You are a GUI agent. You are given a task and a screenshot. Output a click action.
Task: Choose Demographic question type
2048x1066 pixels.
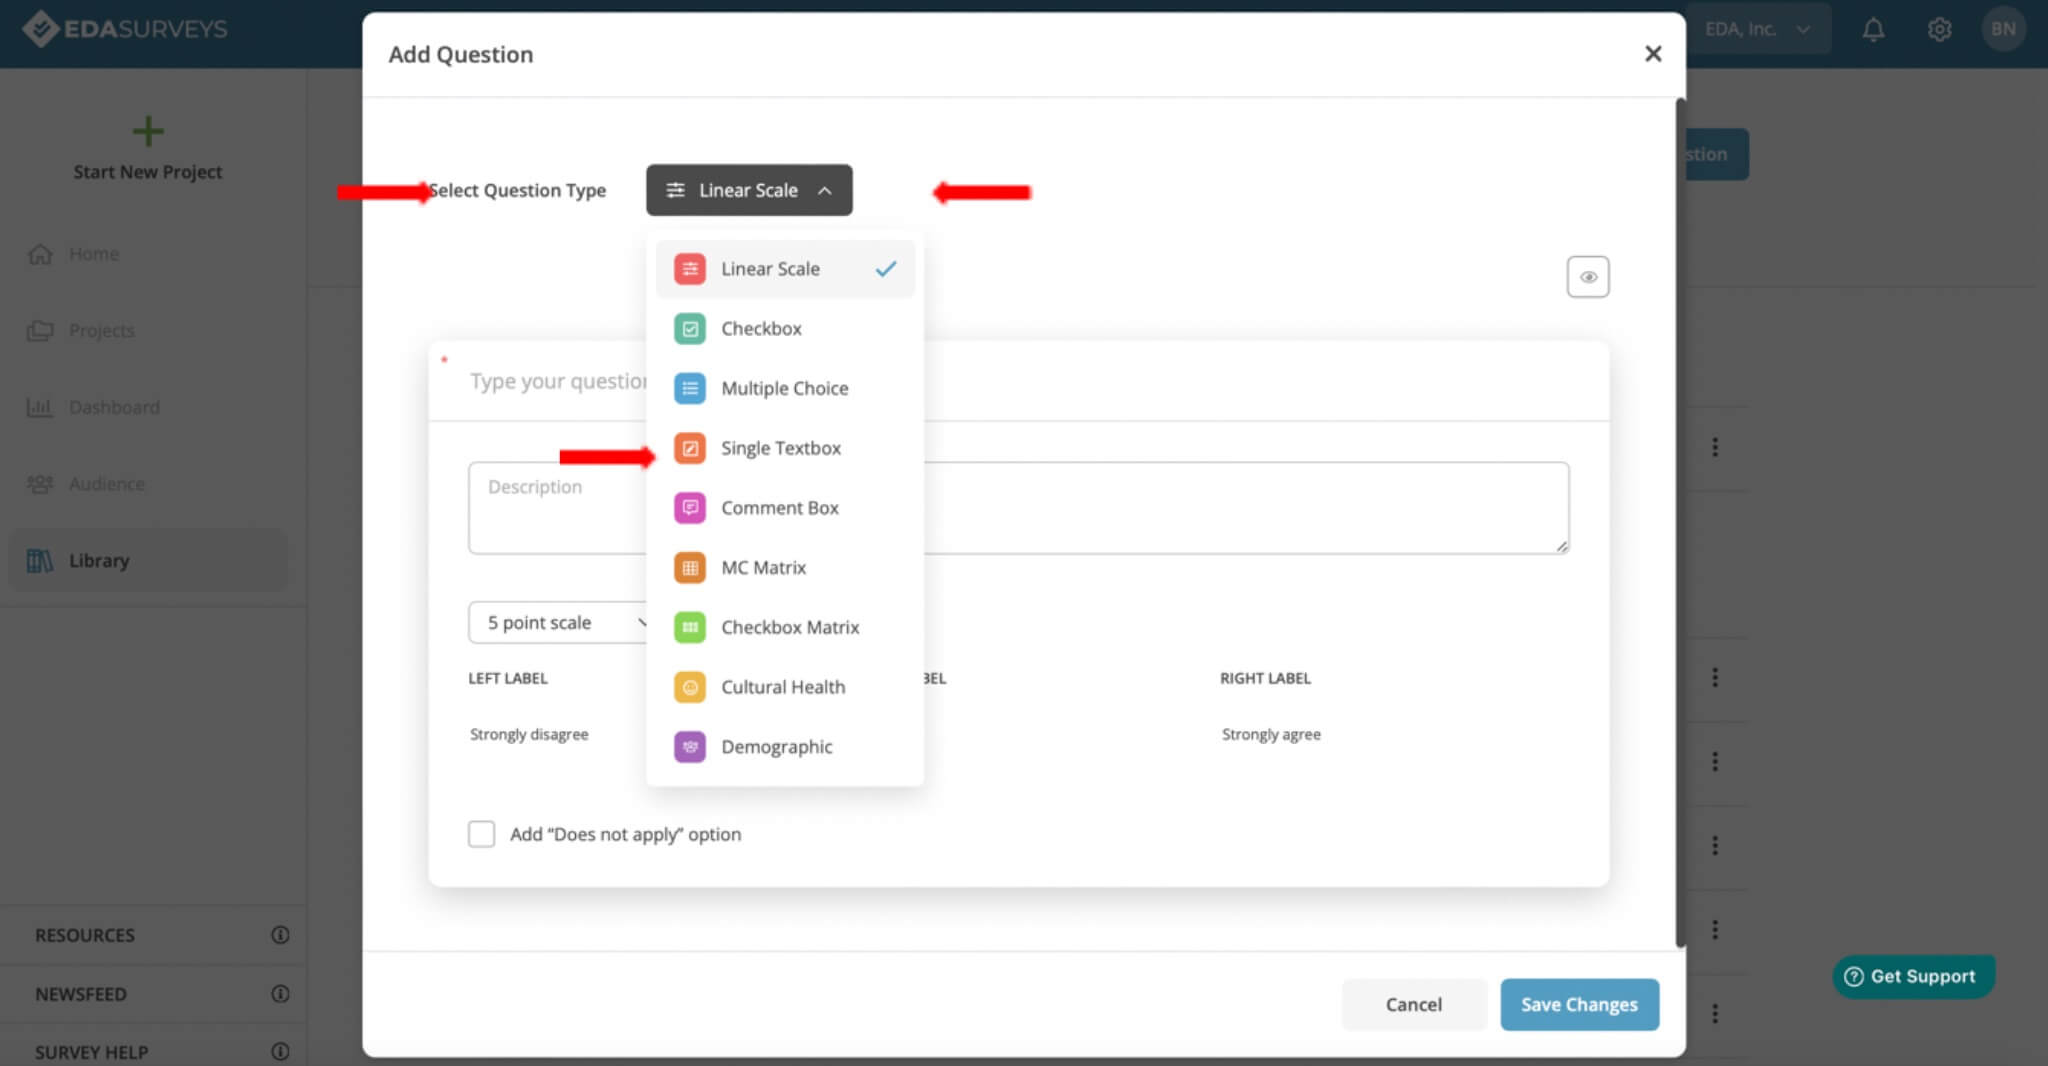pos(785,747)
